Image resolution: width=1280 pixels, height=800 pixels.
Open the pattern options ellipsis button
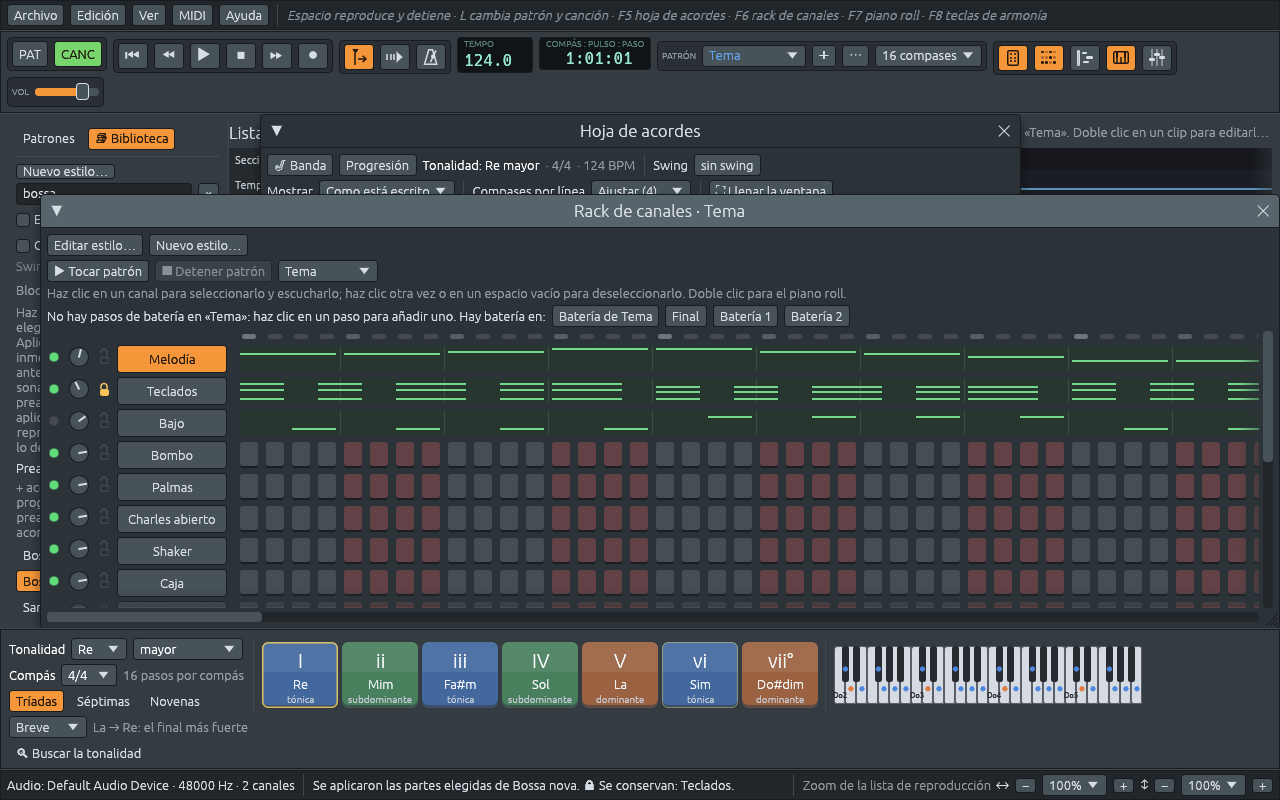[x=855, y=56]
